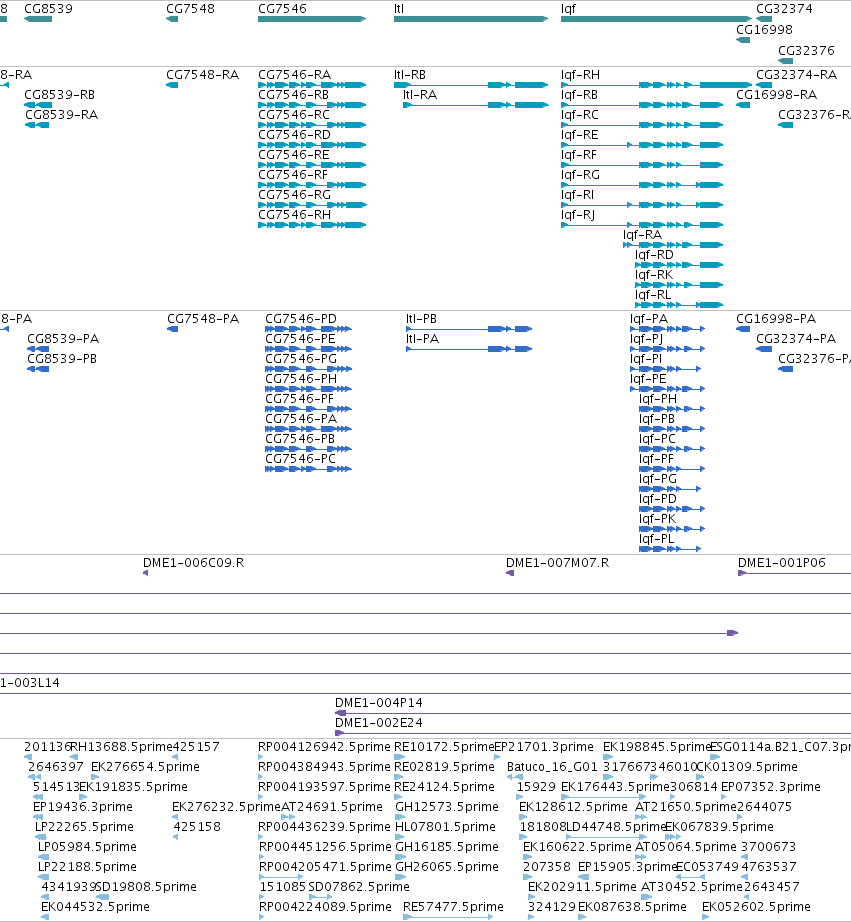Screen dimensions: 851x922
Task: Click transcript lqf-RE
Action: click(580, 135)
